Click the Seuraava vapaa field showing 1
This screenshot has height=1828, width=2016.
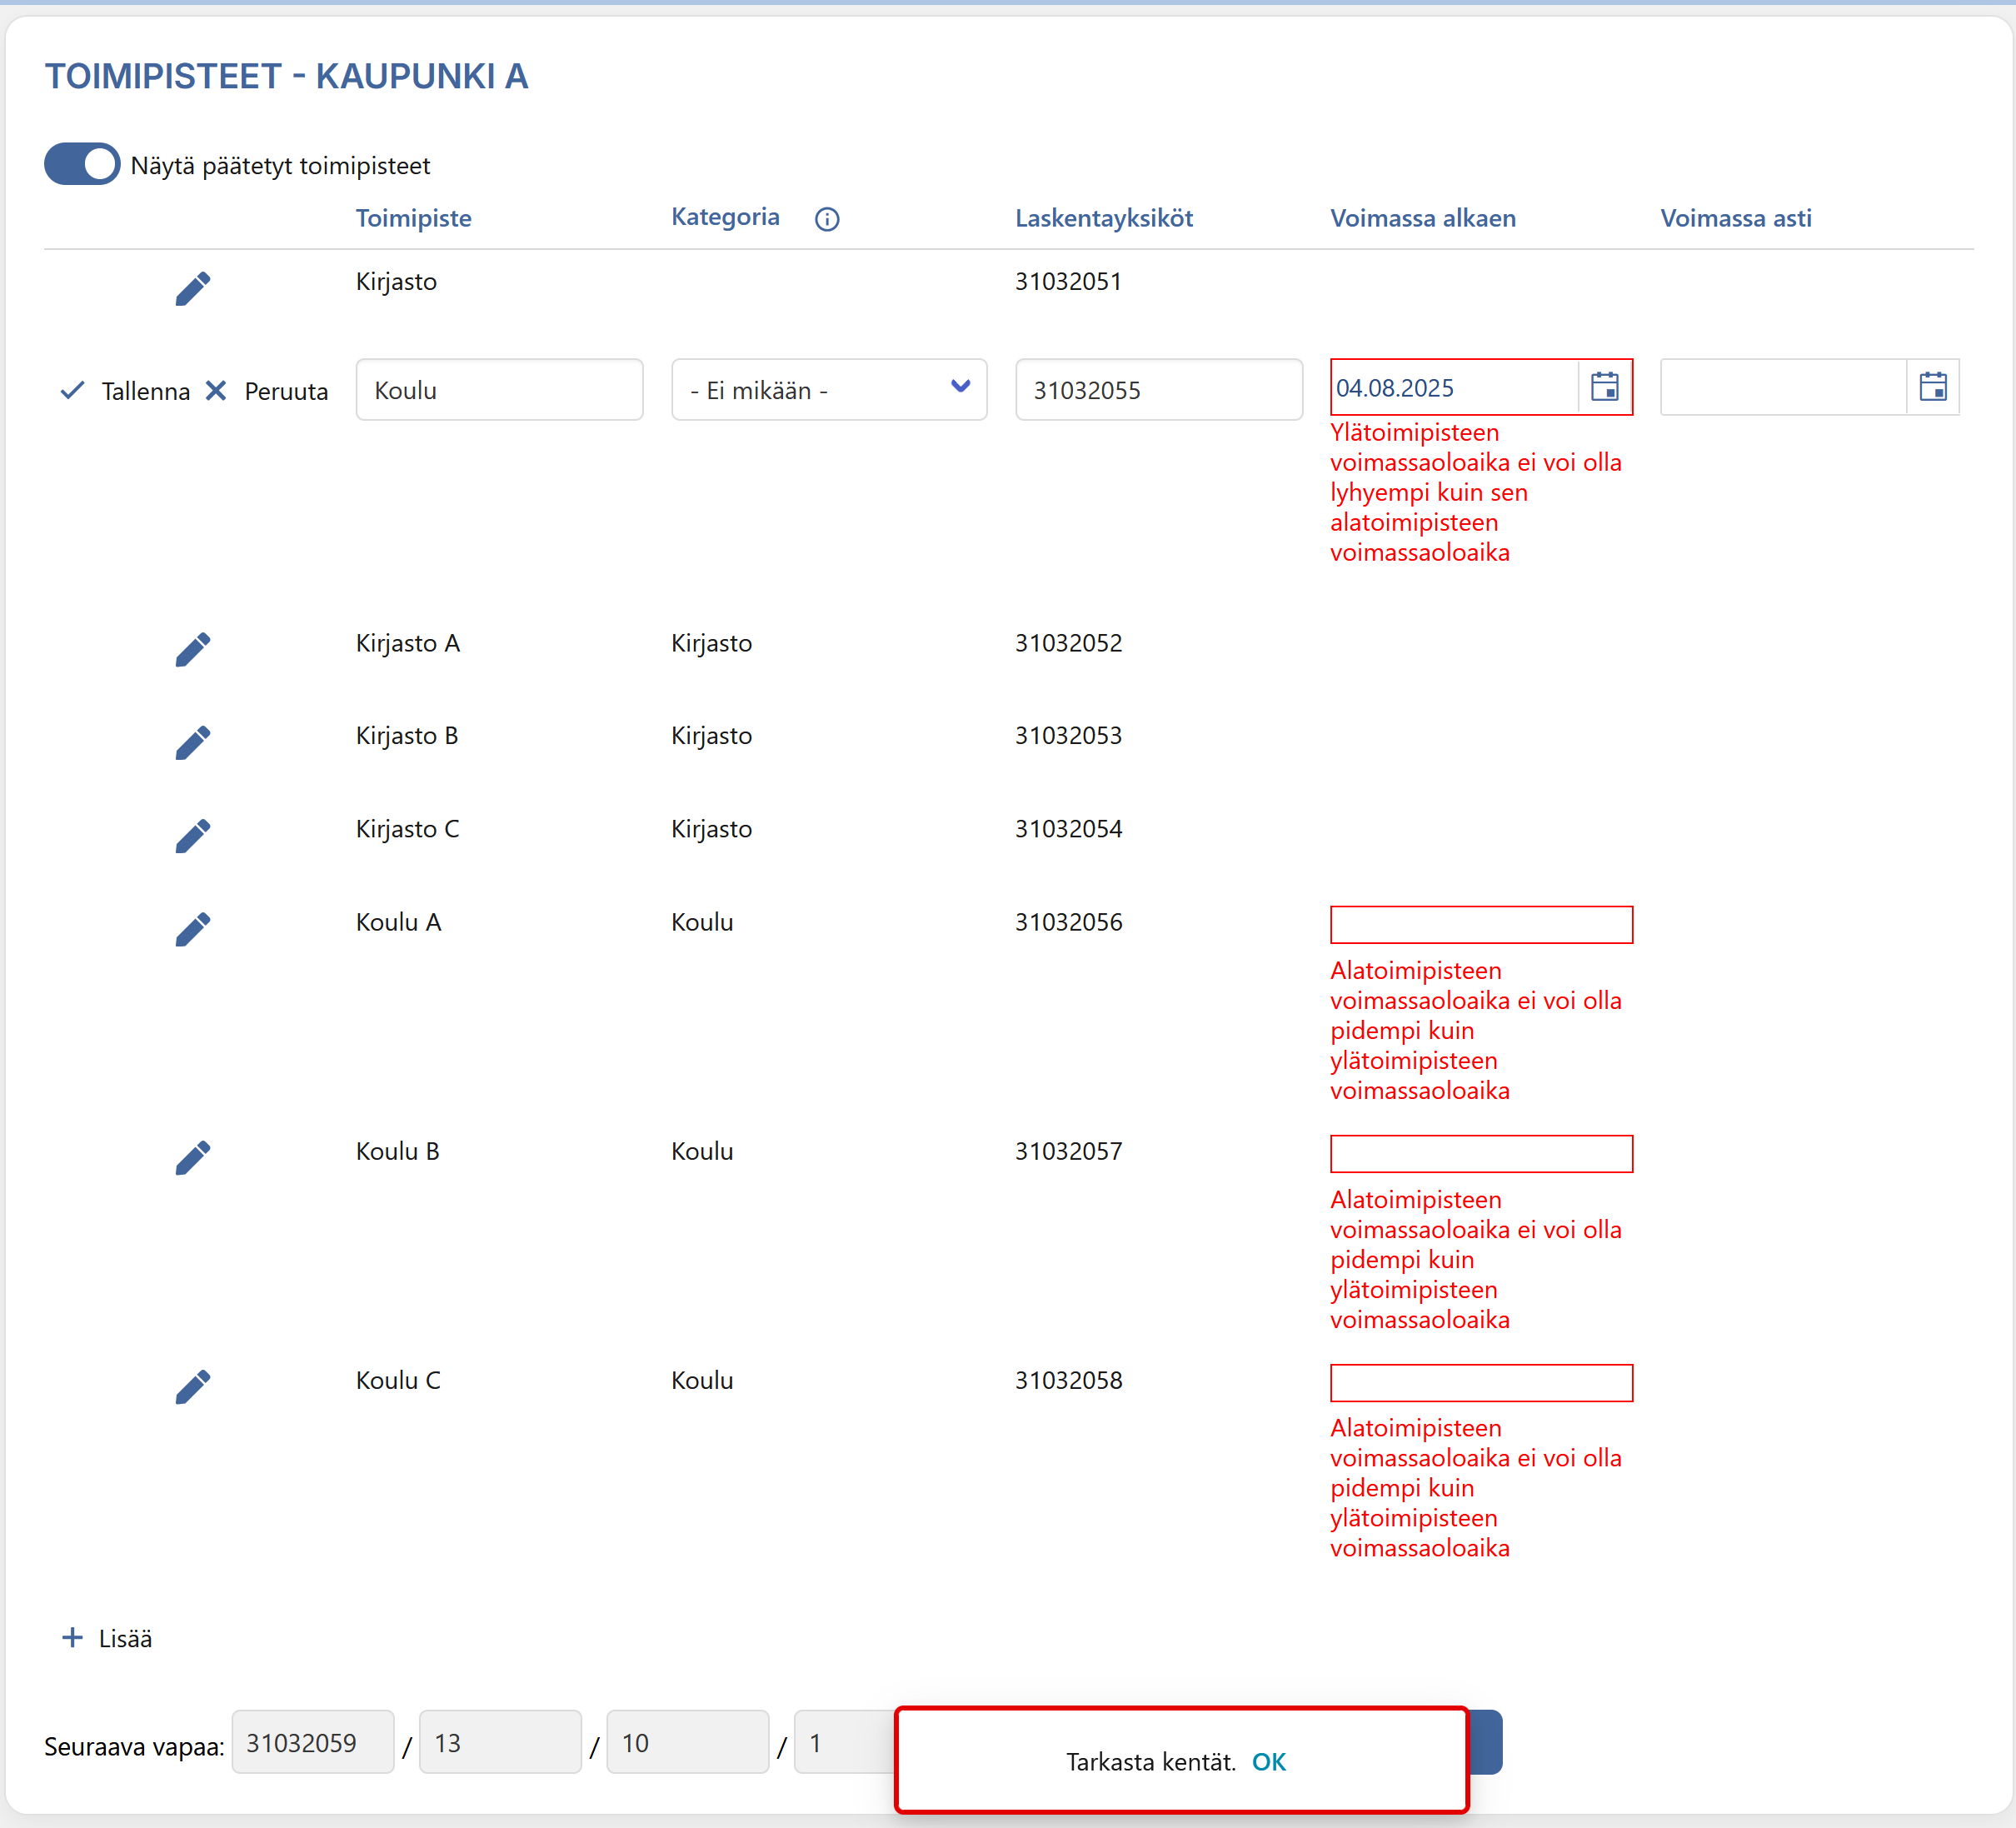(x=845, y=1742)
